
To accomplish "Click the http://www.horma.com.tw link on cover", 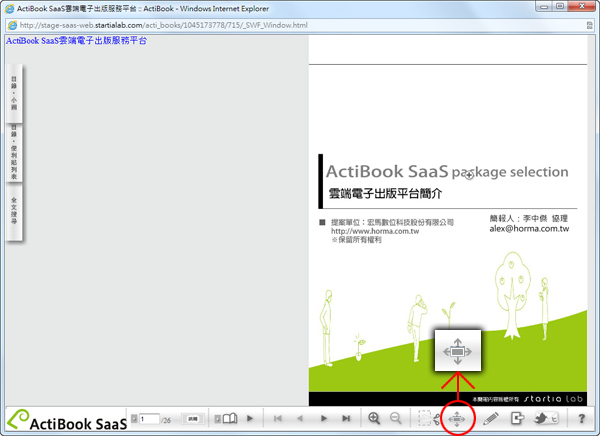I will point(375,231).
